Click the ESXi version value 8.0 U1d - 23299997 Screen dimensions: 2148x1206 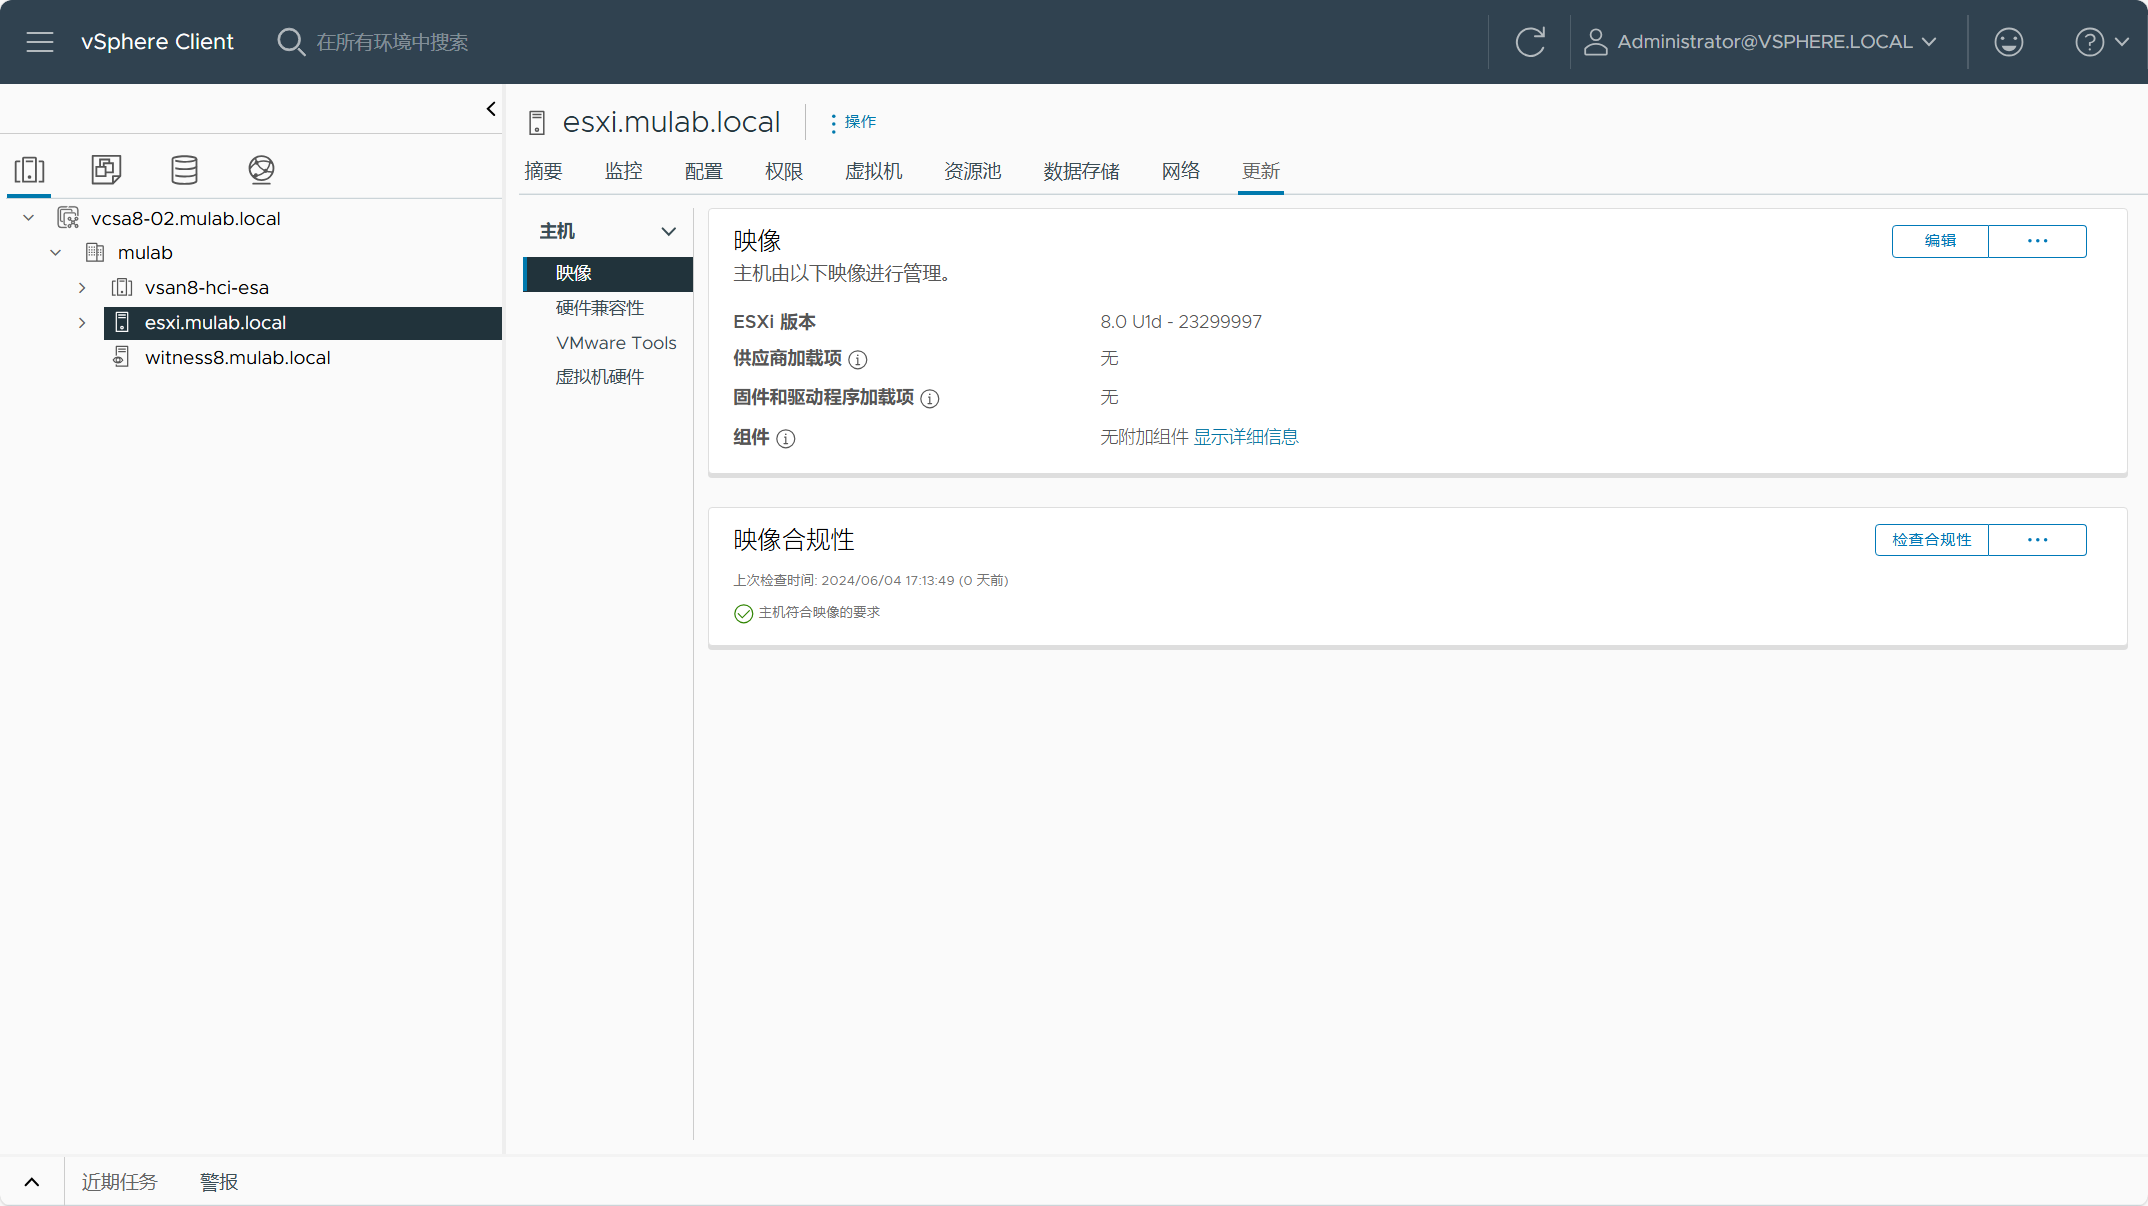point(1181,322)
